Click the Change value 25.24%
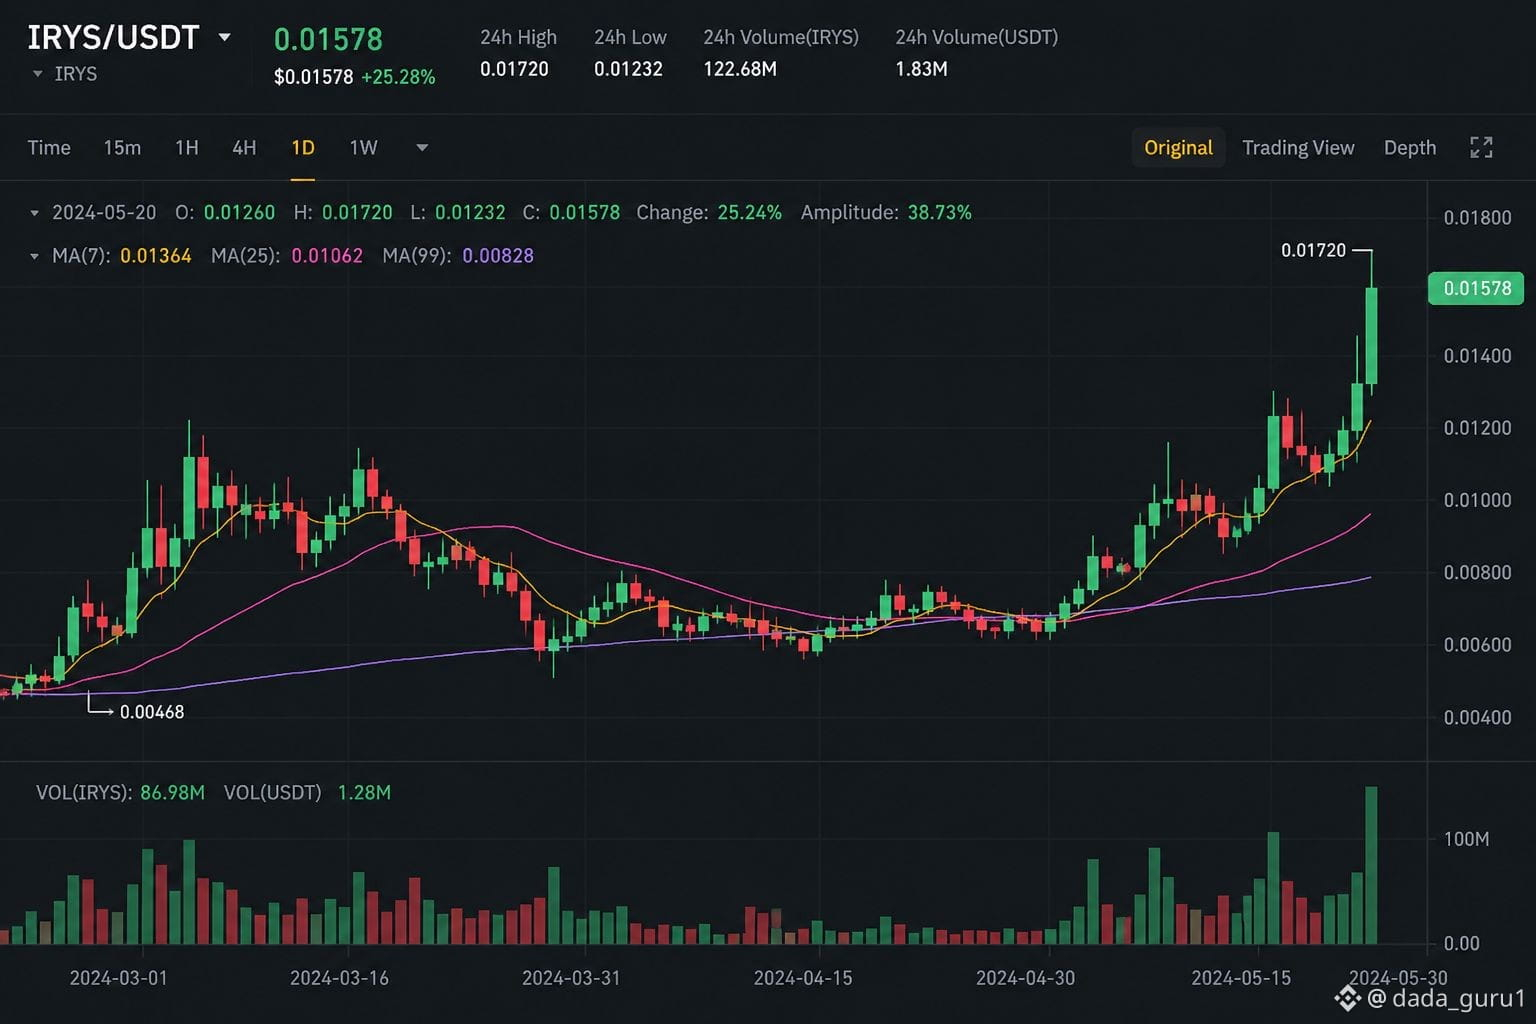 click(750, 213)
